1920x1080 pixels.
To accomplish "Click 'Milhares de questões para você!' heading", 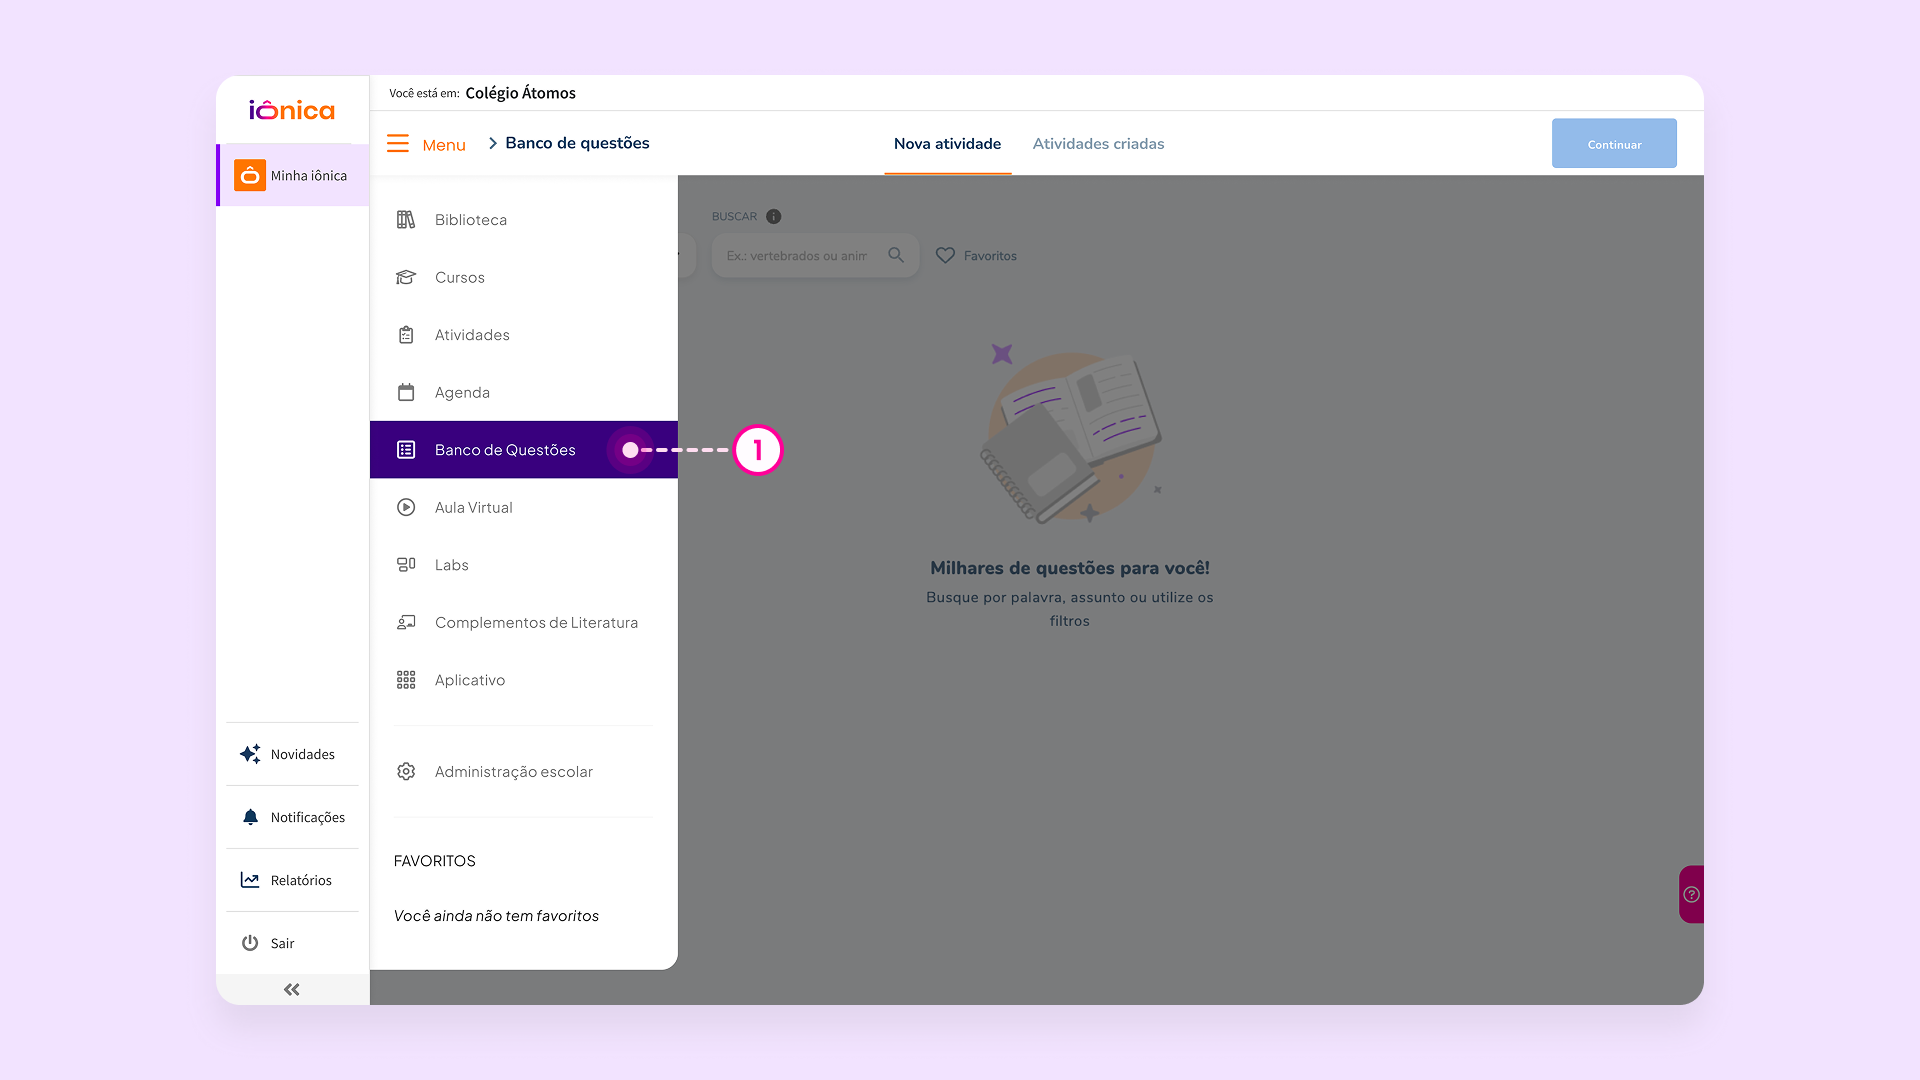I will coord(1070,568).
